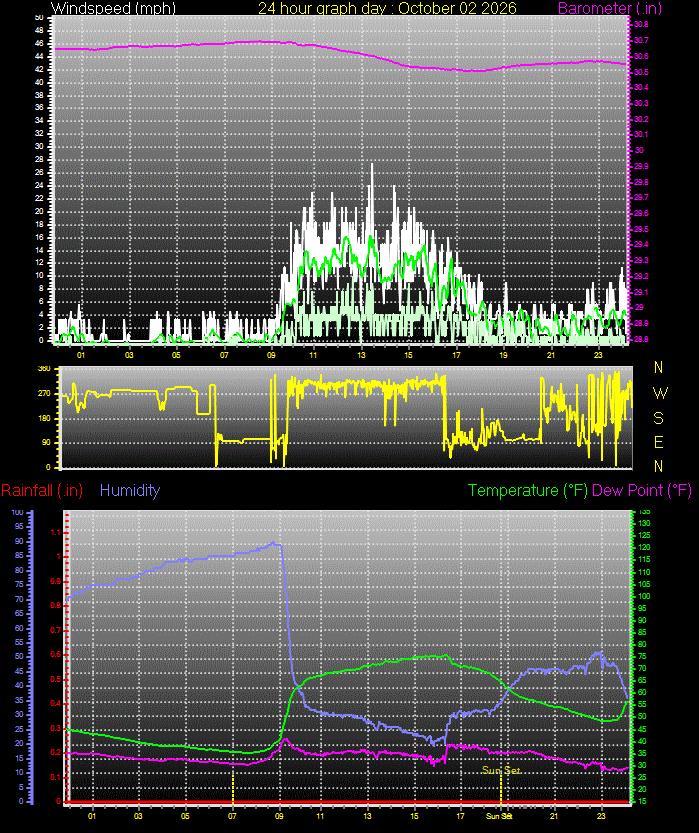Click hour '07' on the lower graph time axis
The height and width of the screenshot is (833, 699).
pyautogui.click(x=232, y=816)
